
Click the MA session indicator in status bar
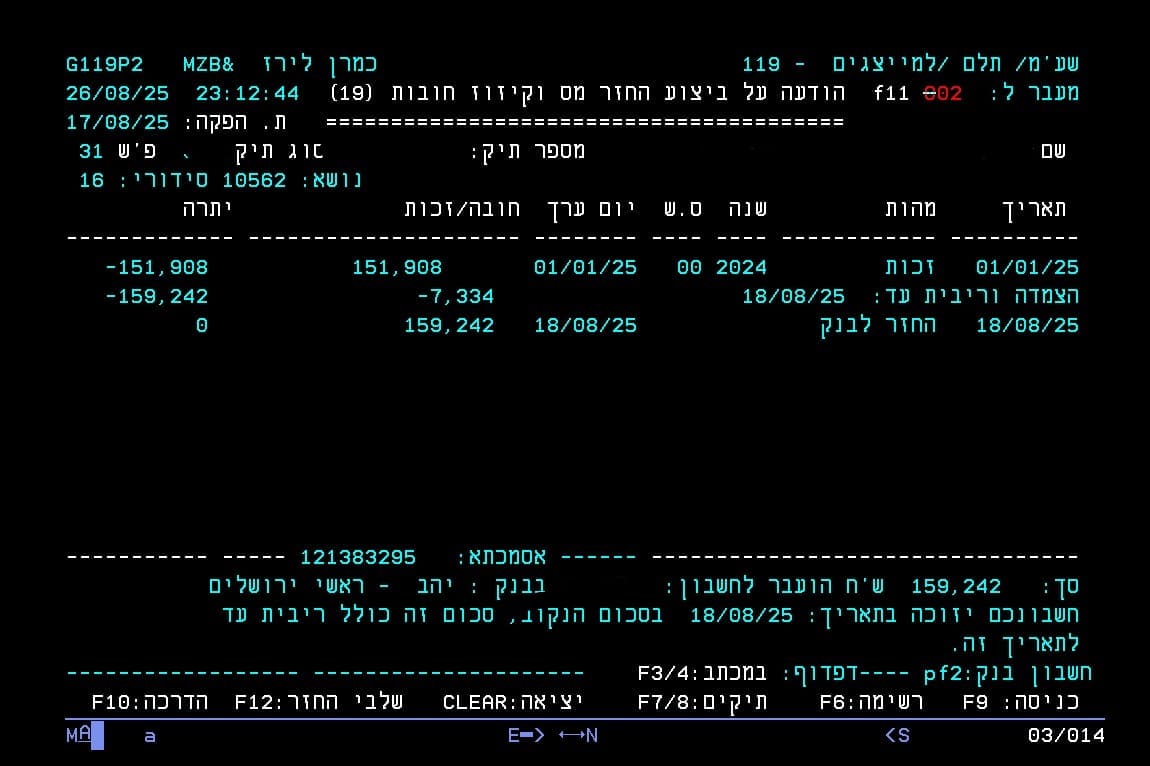point(78,735)
